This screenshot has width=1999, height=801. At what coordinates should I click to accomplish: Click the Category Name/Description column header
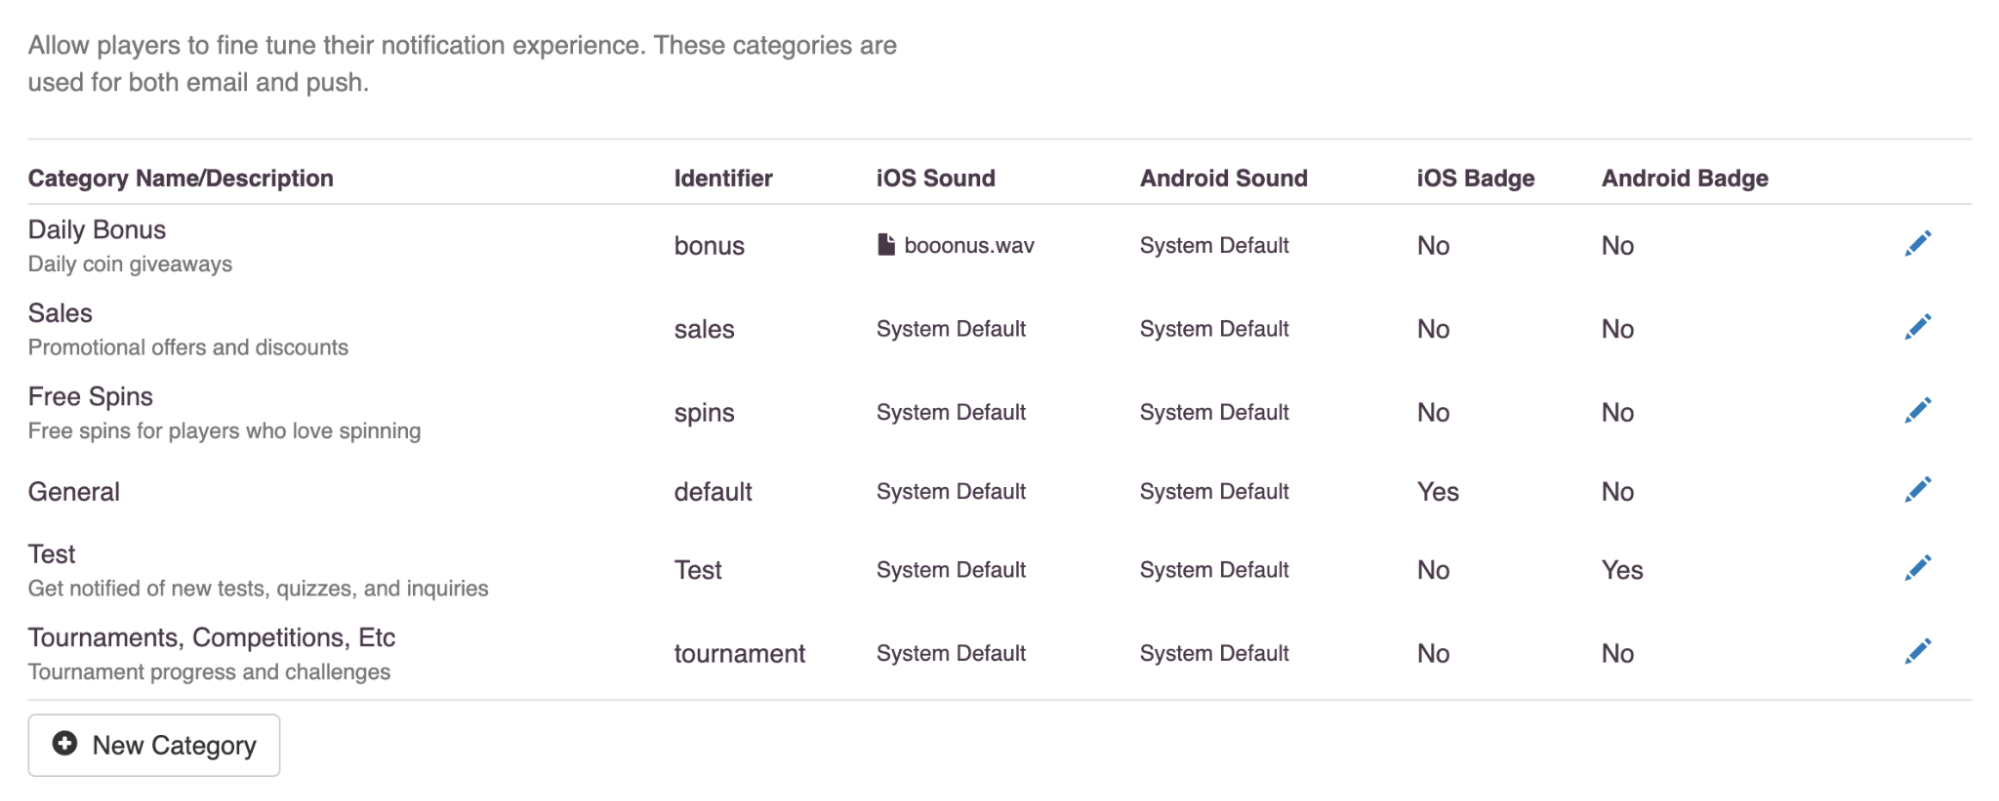pyautogui.click(x=180, y=178)
